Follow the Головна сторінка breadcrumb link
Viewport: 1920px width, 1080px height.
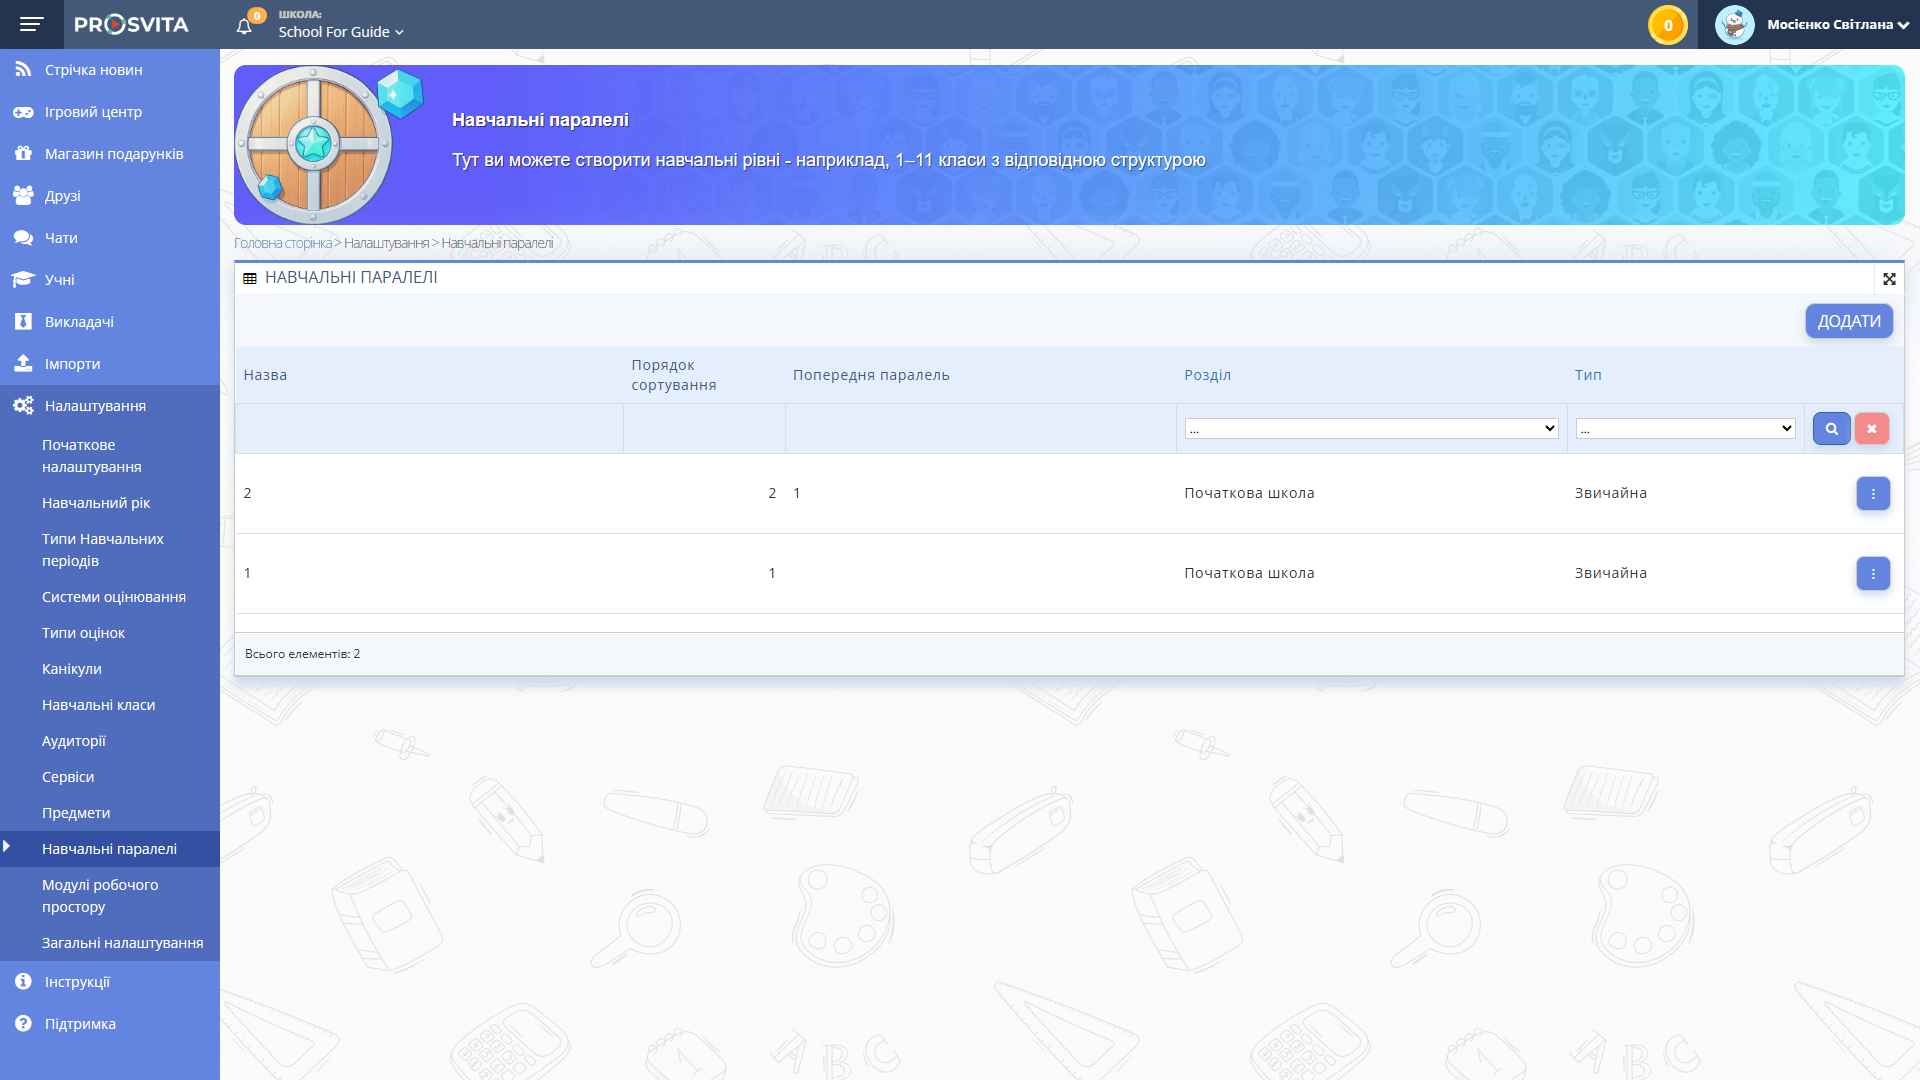tap(282, 243)
